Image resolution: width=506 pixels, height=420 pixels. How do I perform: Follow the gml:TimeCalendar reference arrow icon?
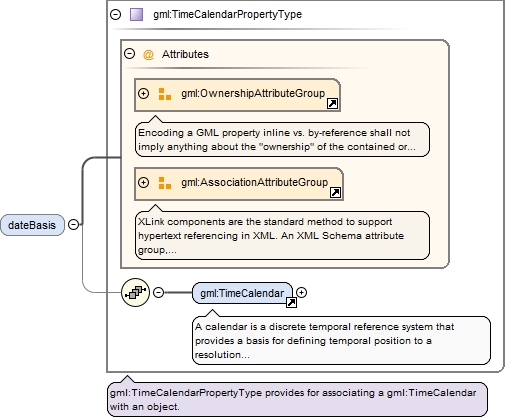point(291,302)
